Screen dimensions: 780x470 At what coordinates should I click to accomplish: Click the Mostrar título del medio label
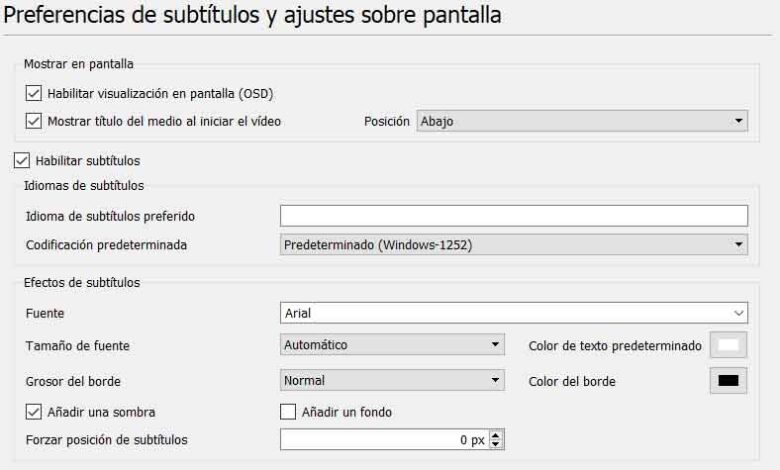pyautogui.click(x=164, y=121)
